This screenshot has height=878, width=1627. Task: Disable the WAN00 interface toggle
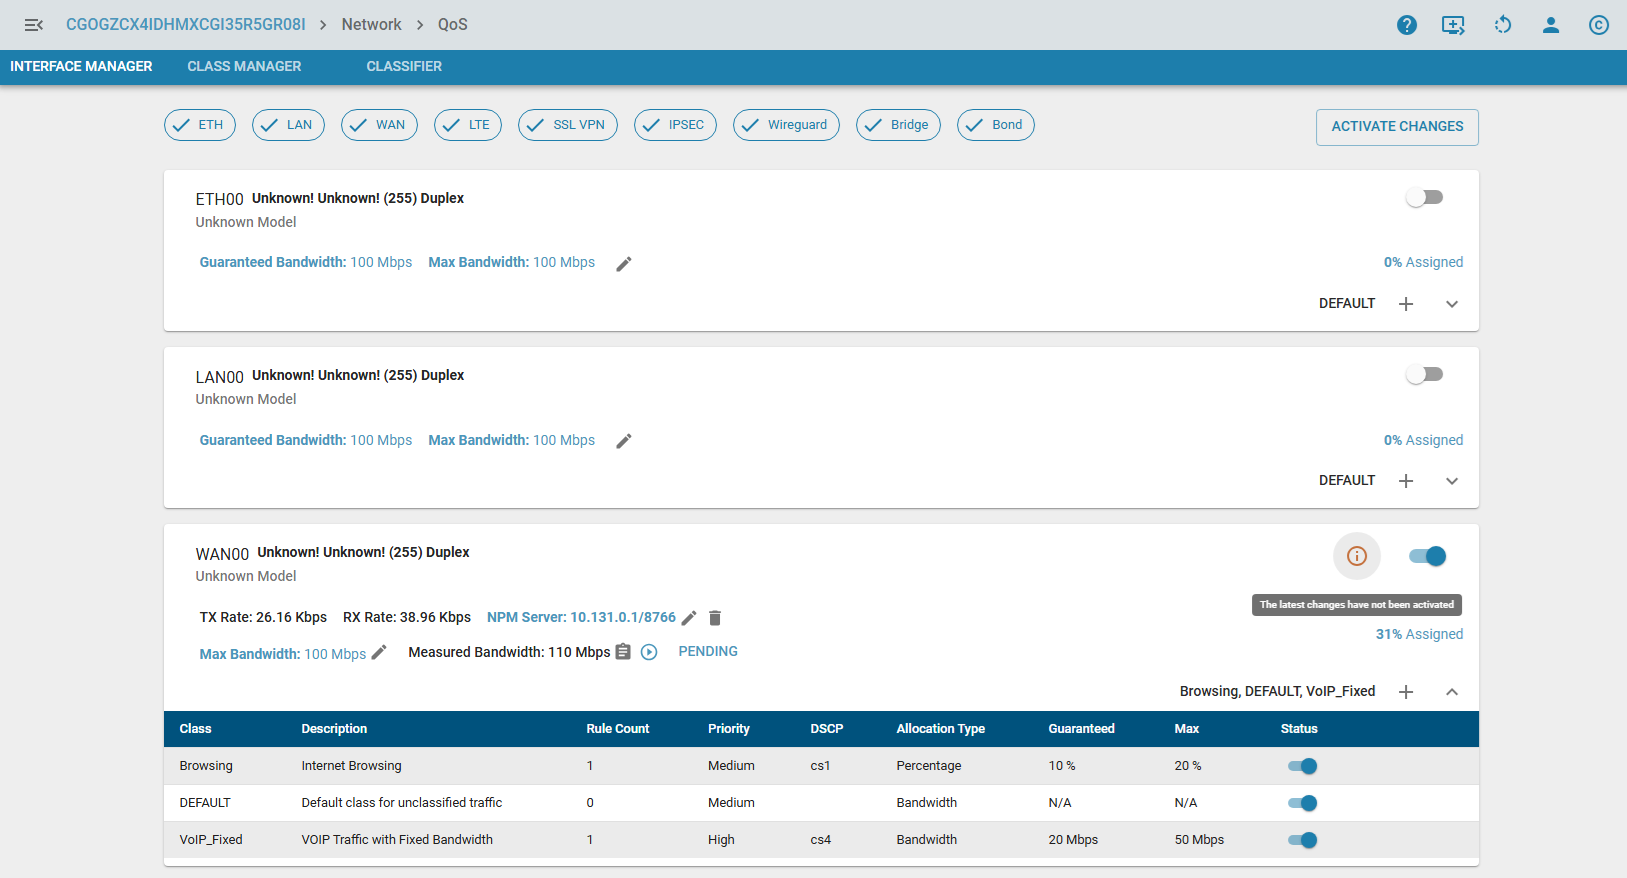[x=1427, y=556]
